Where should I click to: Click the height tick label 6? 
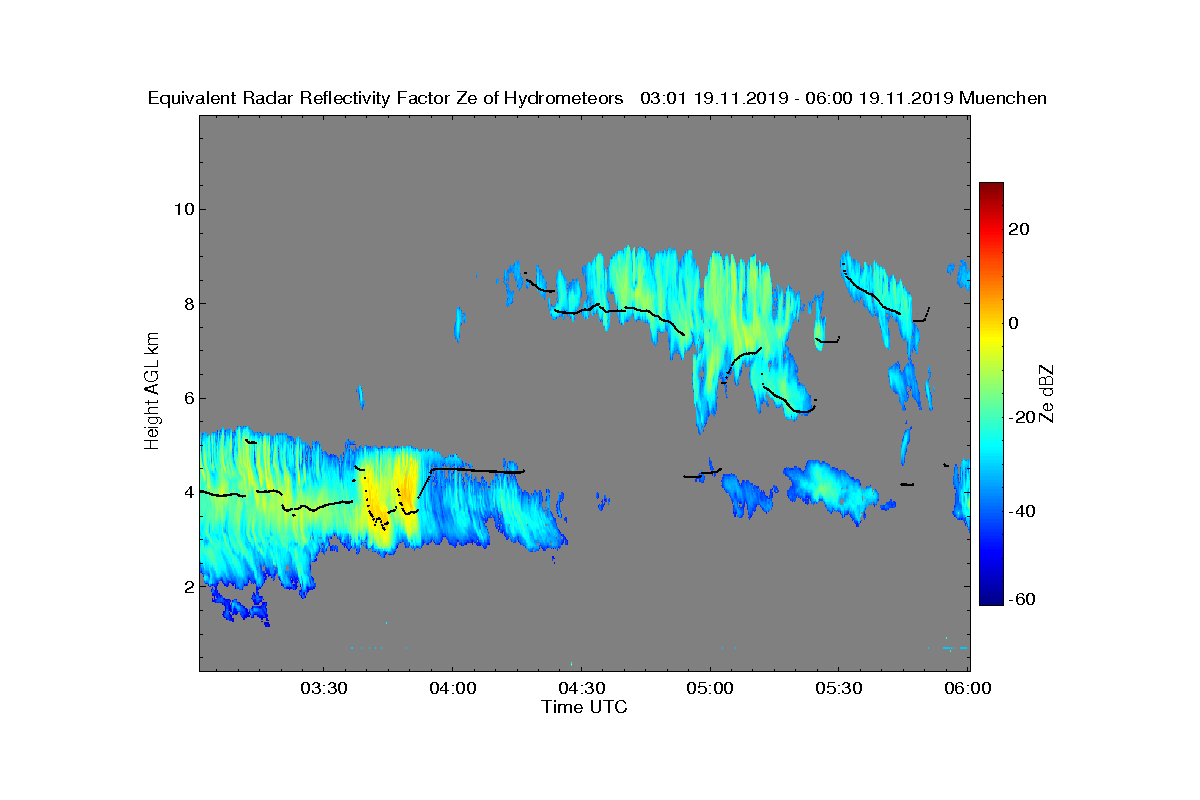(187, 398)
